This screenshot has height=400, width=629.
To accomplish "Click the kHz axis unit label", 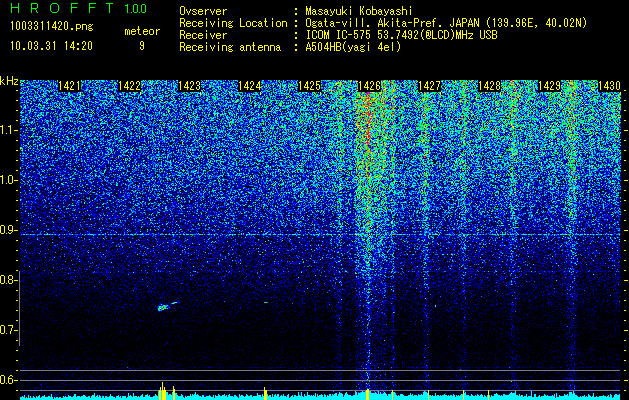I will click(10, 81).
